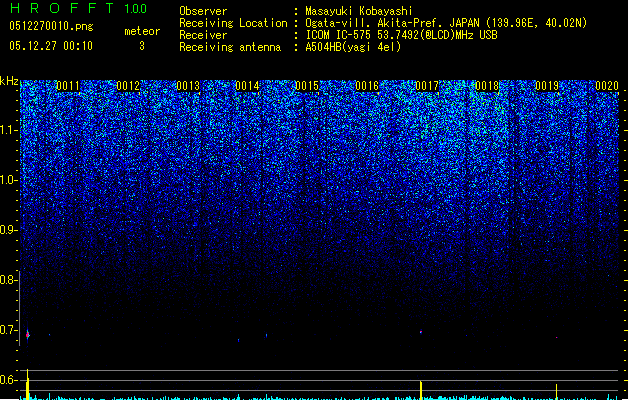
Task: Click the 0.6 kHz axis tick label
Action: (9, 380)
